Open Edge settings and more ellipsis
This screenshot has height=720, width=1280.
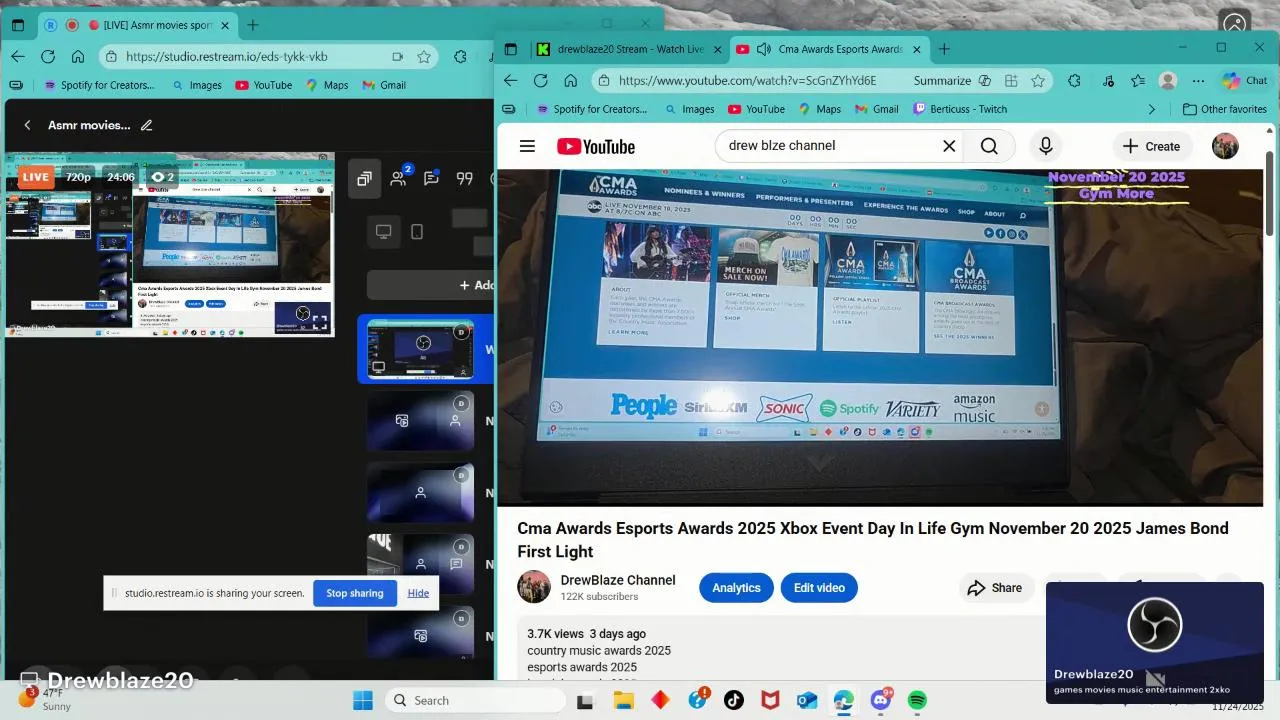pos(1198,81)
